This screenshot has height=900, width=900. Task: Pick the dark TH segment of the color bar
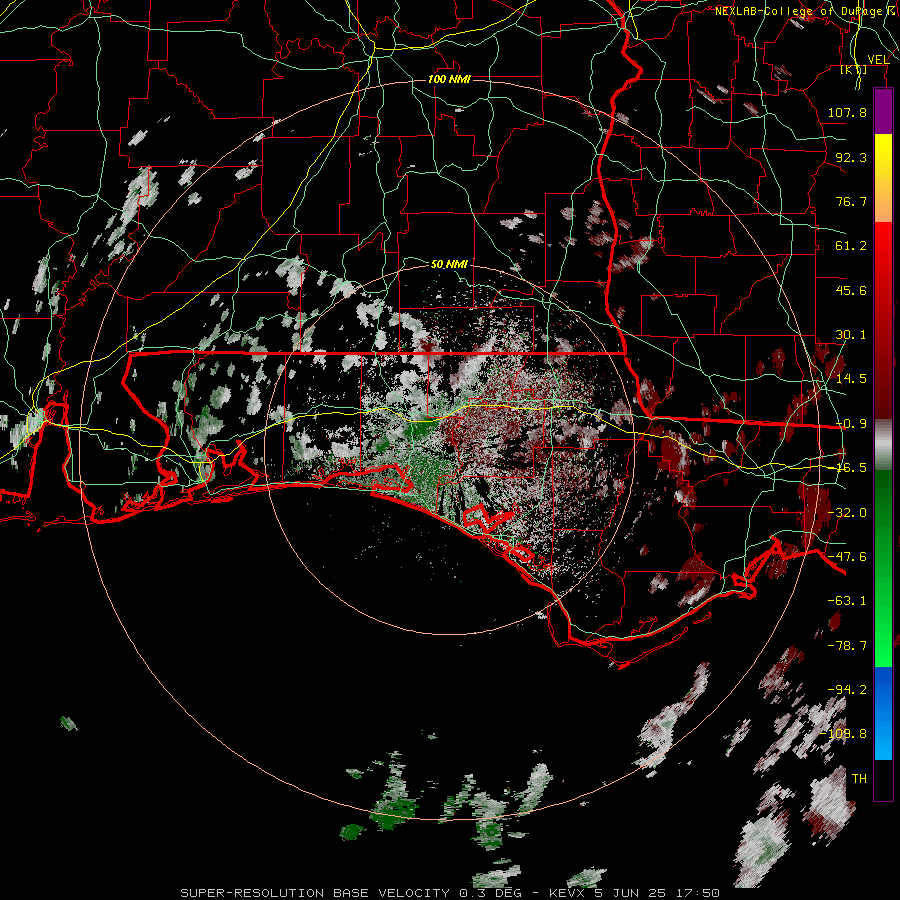point(883,780)
